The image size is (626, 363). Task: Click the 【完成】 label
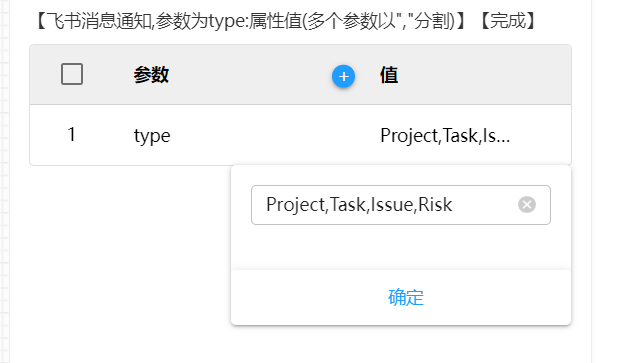click(507, 21)
